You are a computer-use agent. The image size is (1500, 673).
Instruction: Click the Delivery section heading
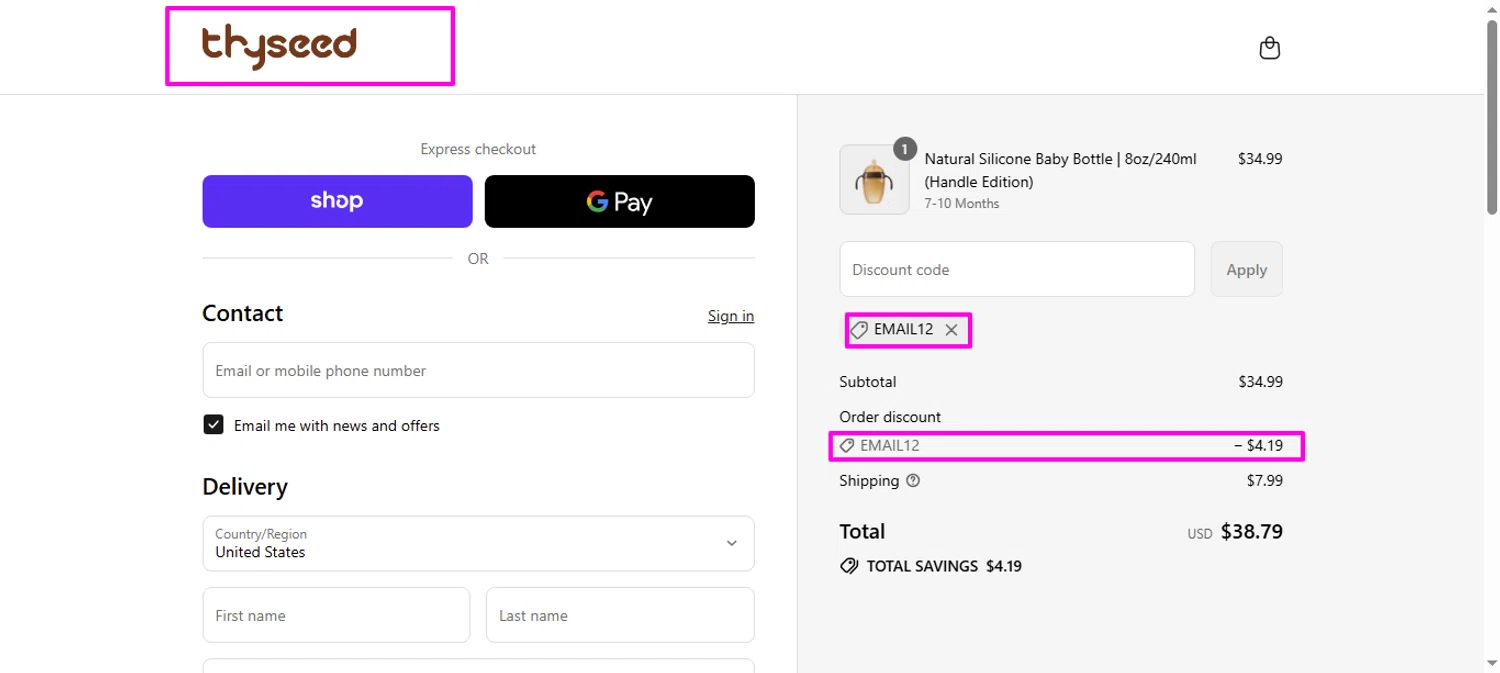pyautogui.click(x=245, y=487)
